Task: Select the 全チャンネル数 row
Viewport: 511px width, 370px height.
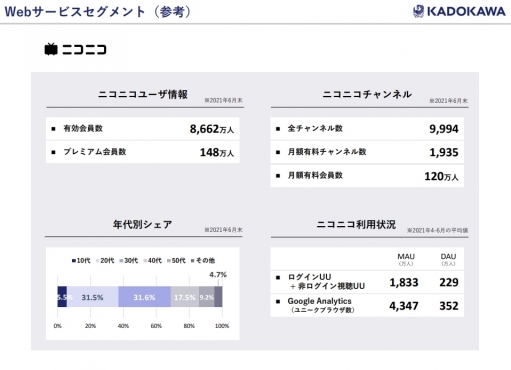Action: coord(367,129)
